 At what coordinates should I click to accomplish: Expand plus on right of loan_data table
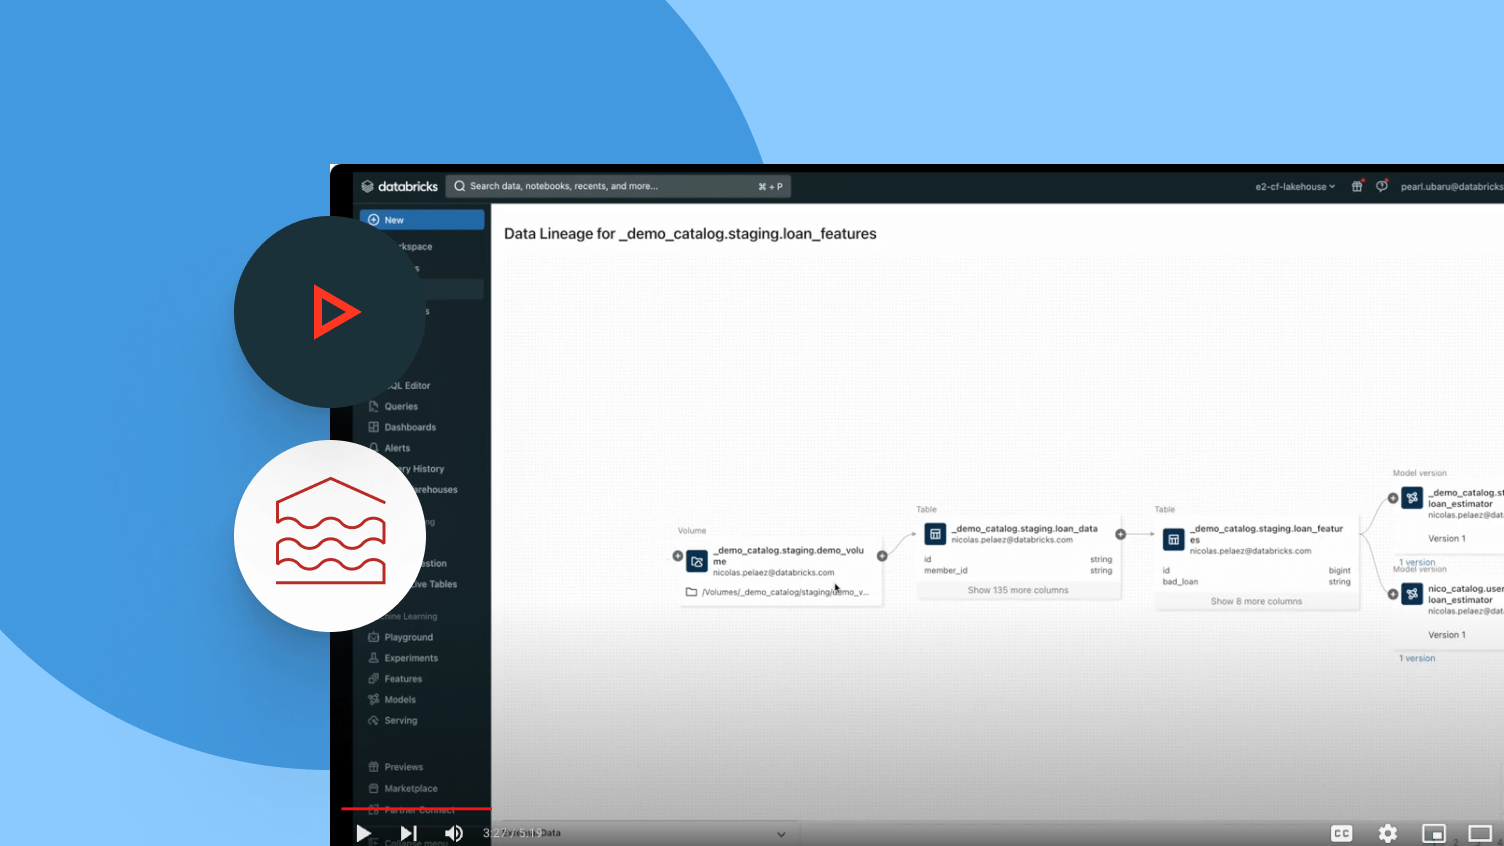click(x=1120, y=534)
